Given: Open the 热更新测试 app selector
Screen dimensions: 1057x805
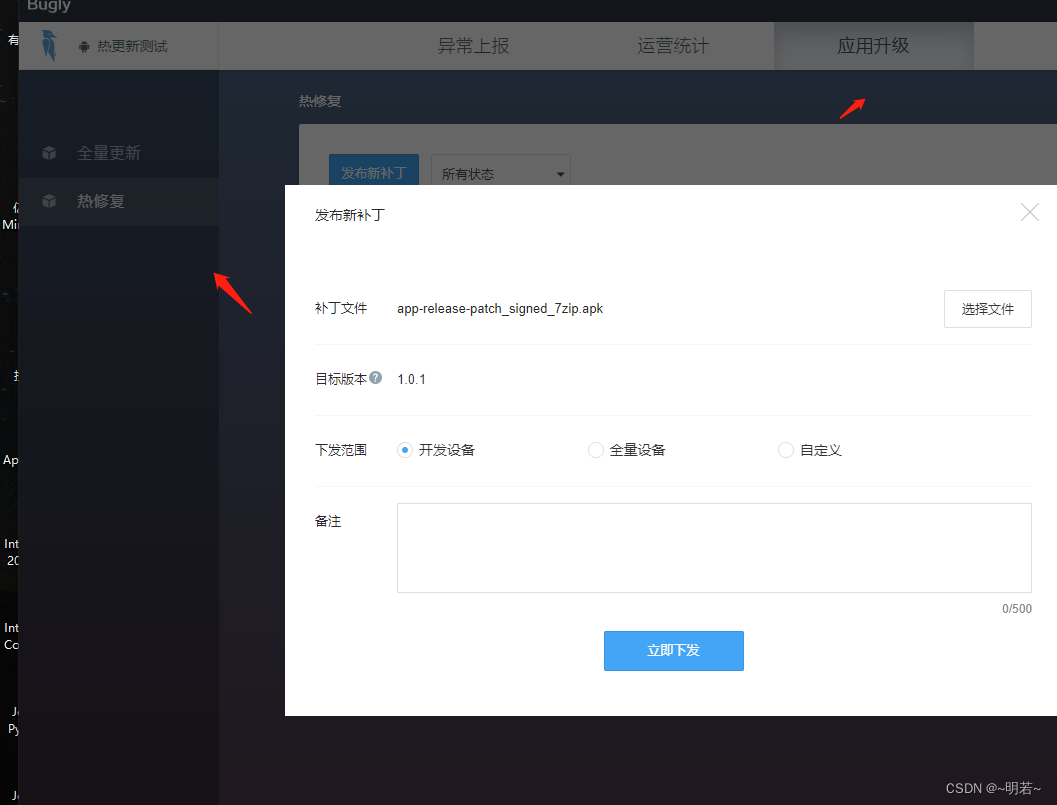Looking at the screenshot, I should point(123,47).
